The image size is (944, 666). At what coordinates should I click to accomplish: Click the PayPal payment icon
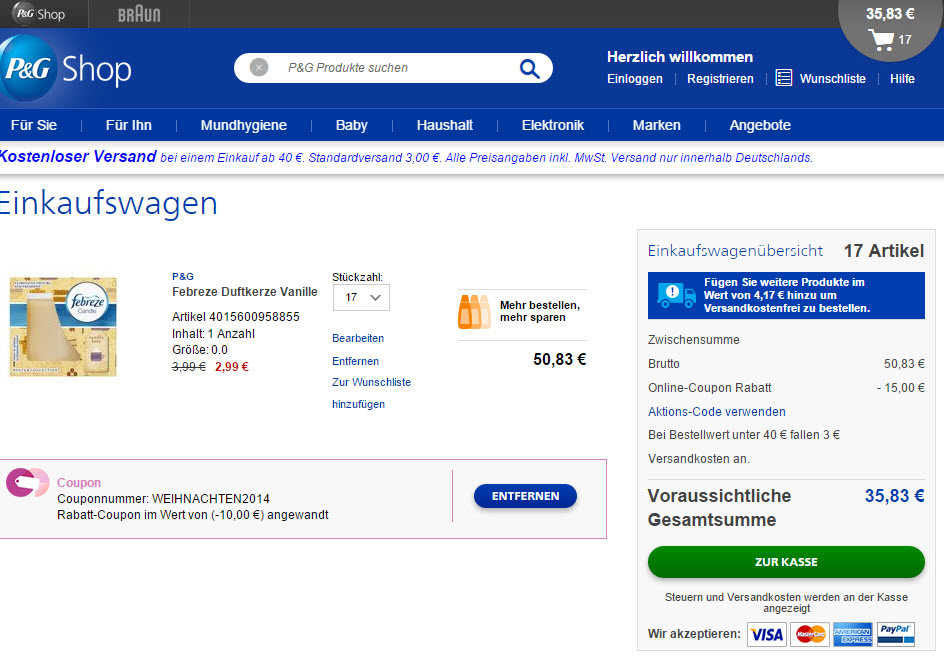pyautogui.click(x=896, y=634)
